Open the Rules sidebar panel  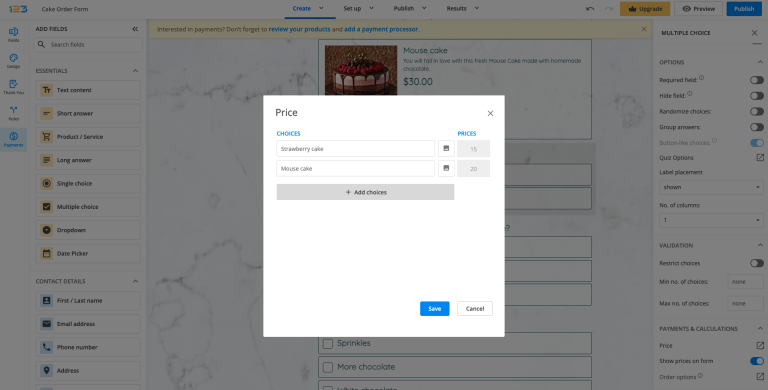click(14, 113)
